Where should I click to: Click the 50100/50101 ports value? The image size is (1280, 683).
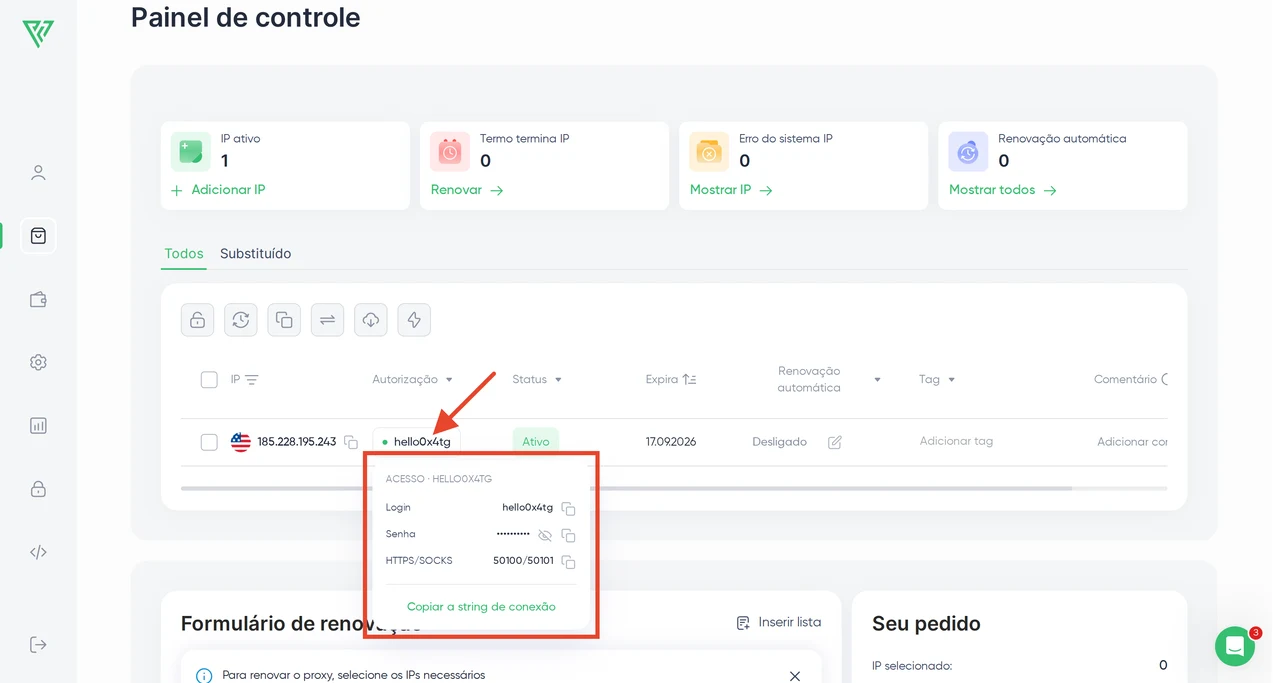tap(523, 561)
